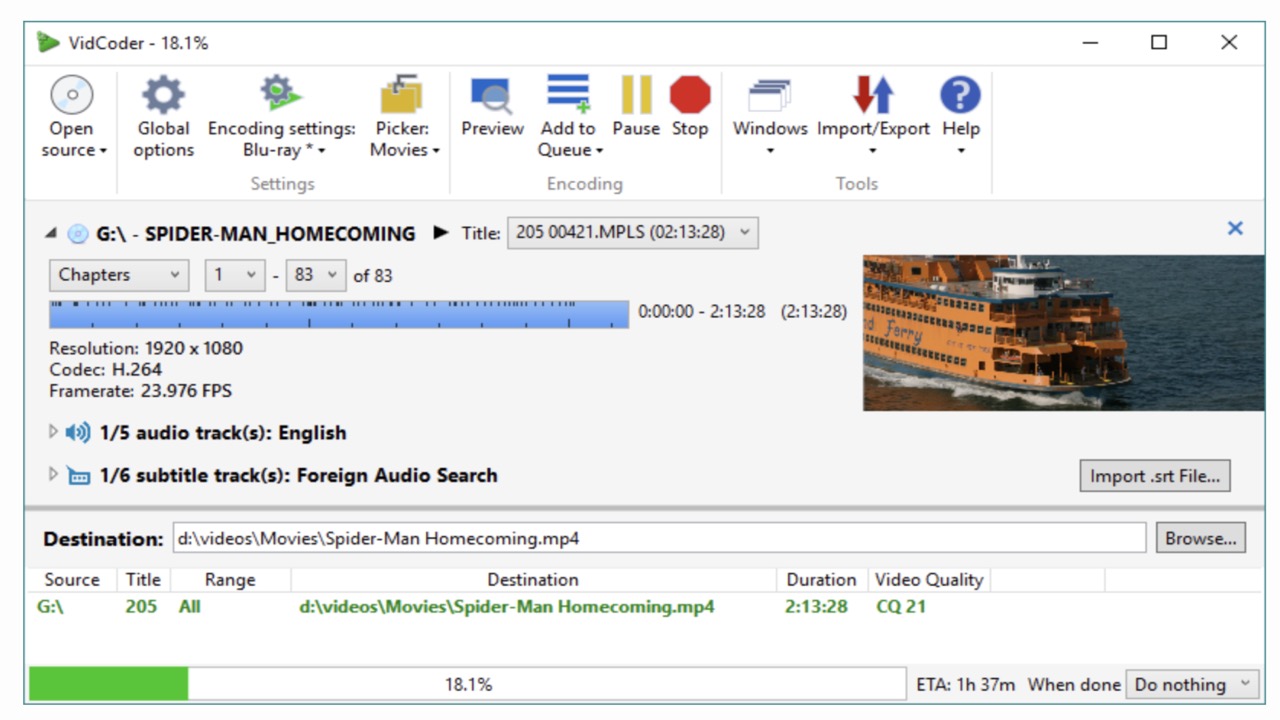This screenshot has height=720, width=1280.
Task: Click the Preview magnifier icon
Action: (492, 95)
